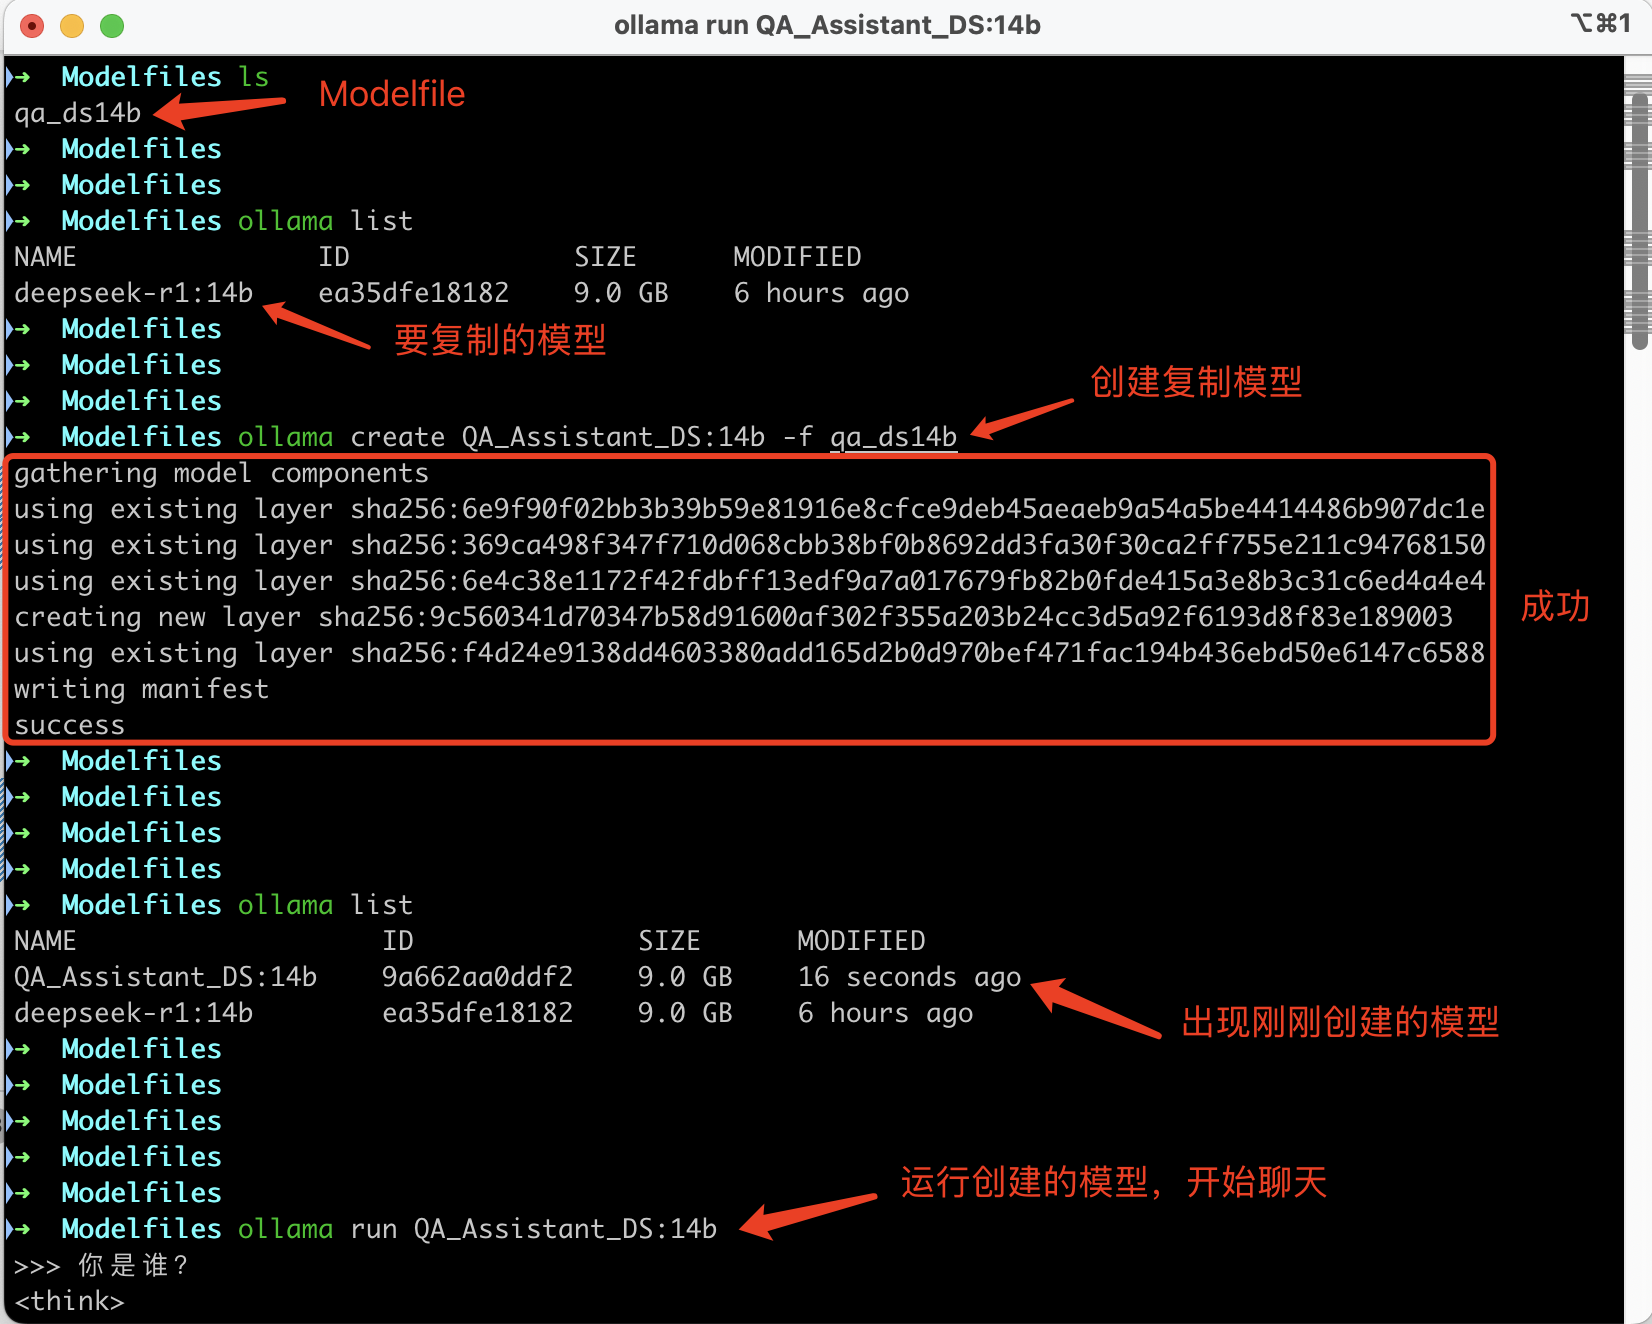This screenshot has width=1652, height=1324.
Task: Click the 'ID' header in second list table
Action: pyautogui.click(x=398, y=941)
